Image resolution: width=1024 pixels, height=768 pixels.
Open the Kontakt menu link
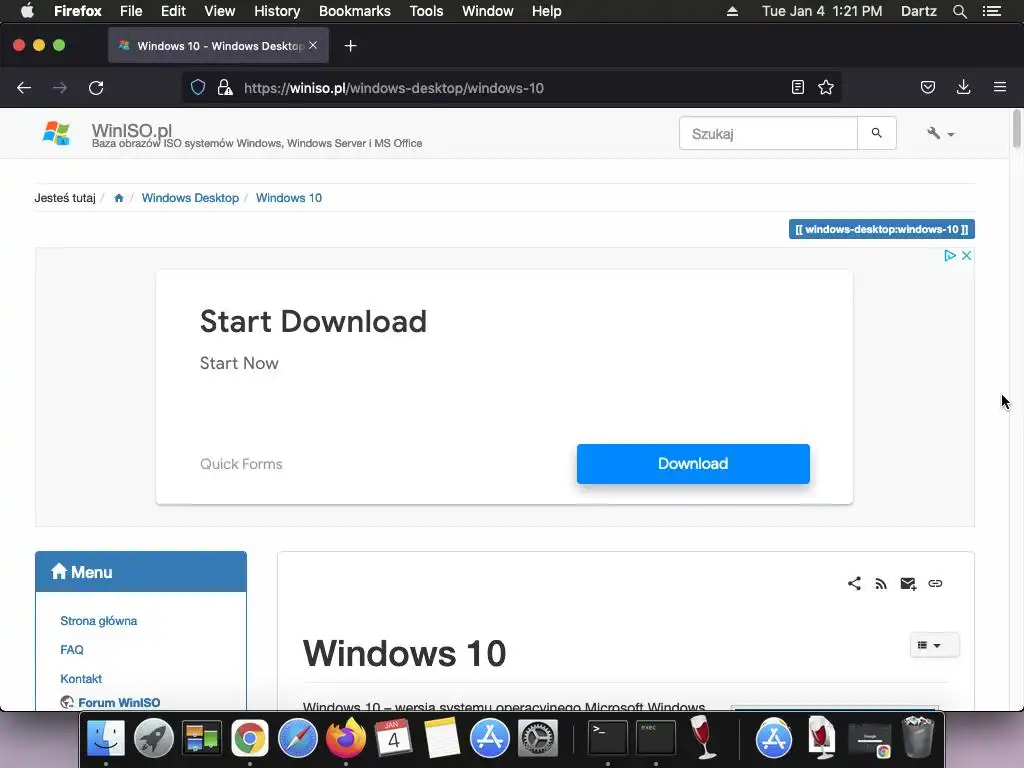[81, 679]
